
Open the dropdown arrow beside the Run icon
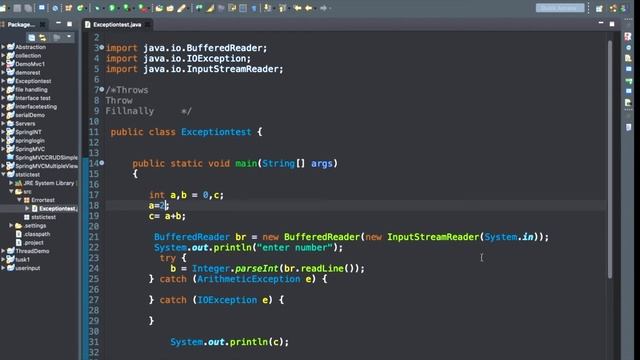(118, 8)
